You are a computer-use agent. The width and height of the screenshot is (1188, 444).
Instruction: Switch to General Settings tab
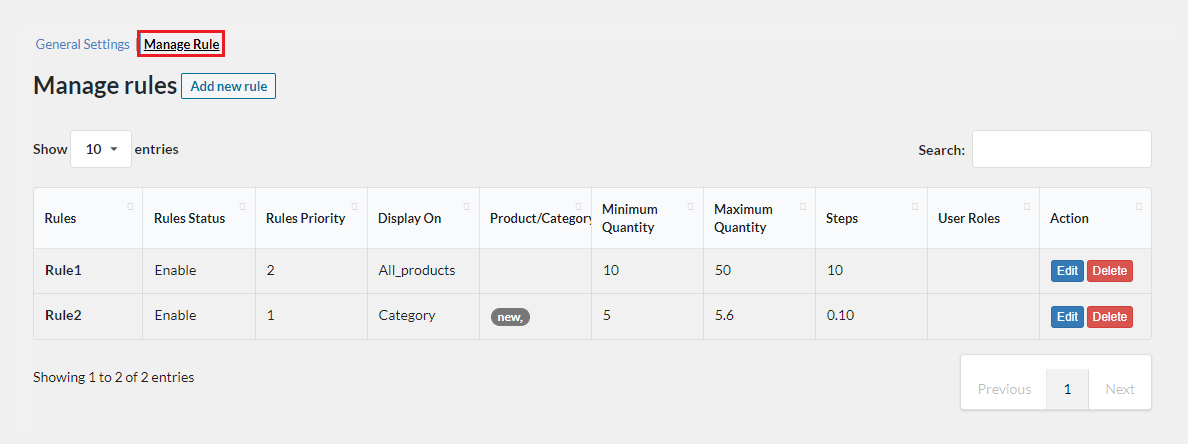coord(83,44)
